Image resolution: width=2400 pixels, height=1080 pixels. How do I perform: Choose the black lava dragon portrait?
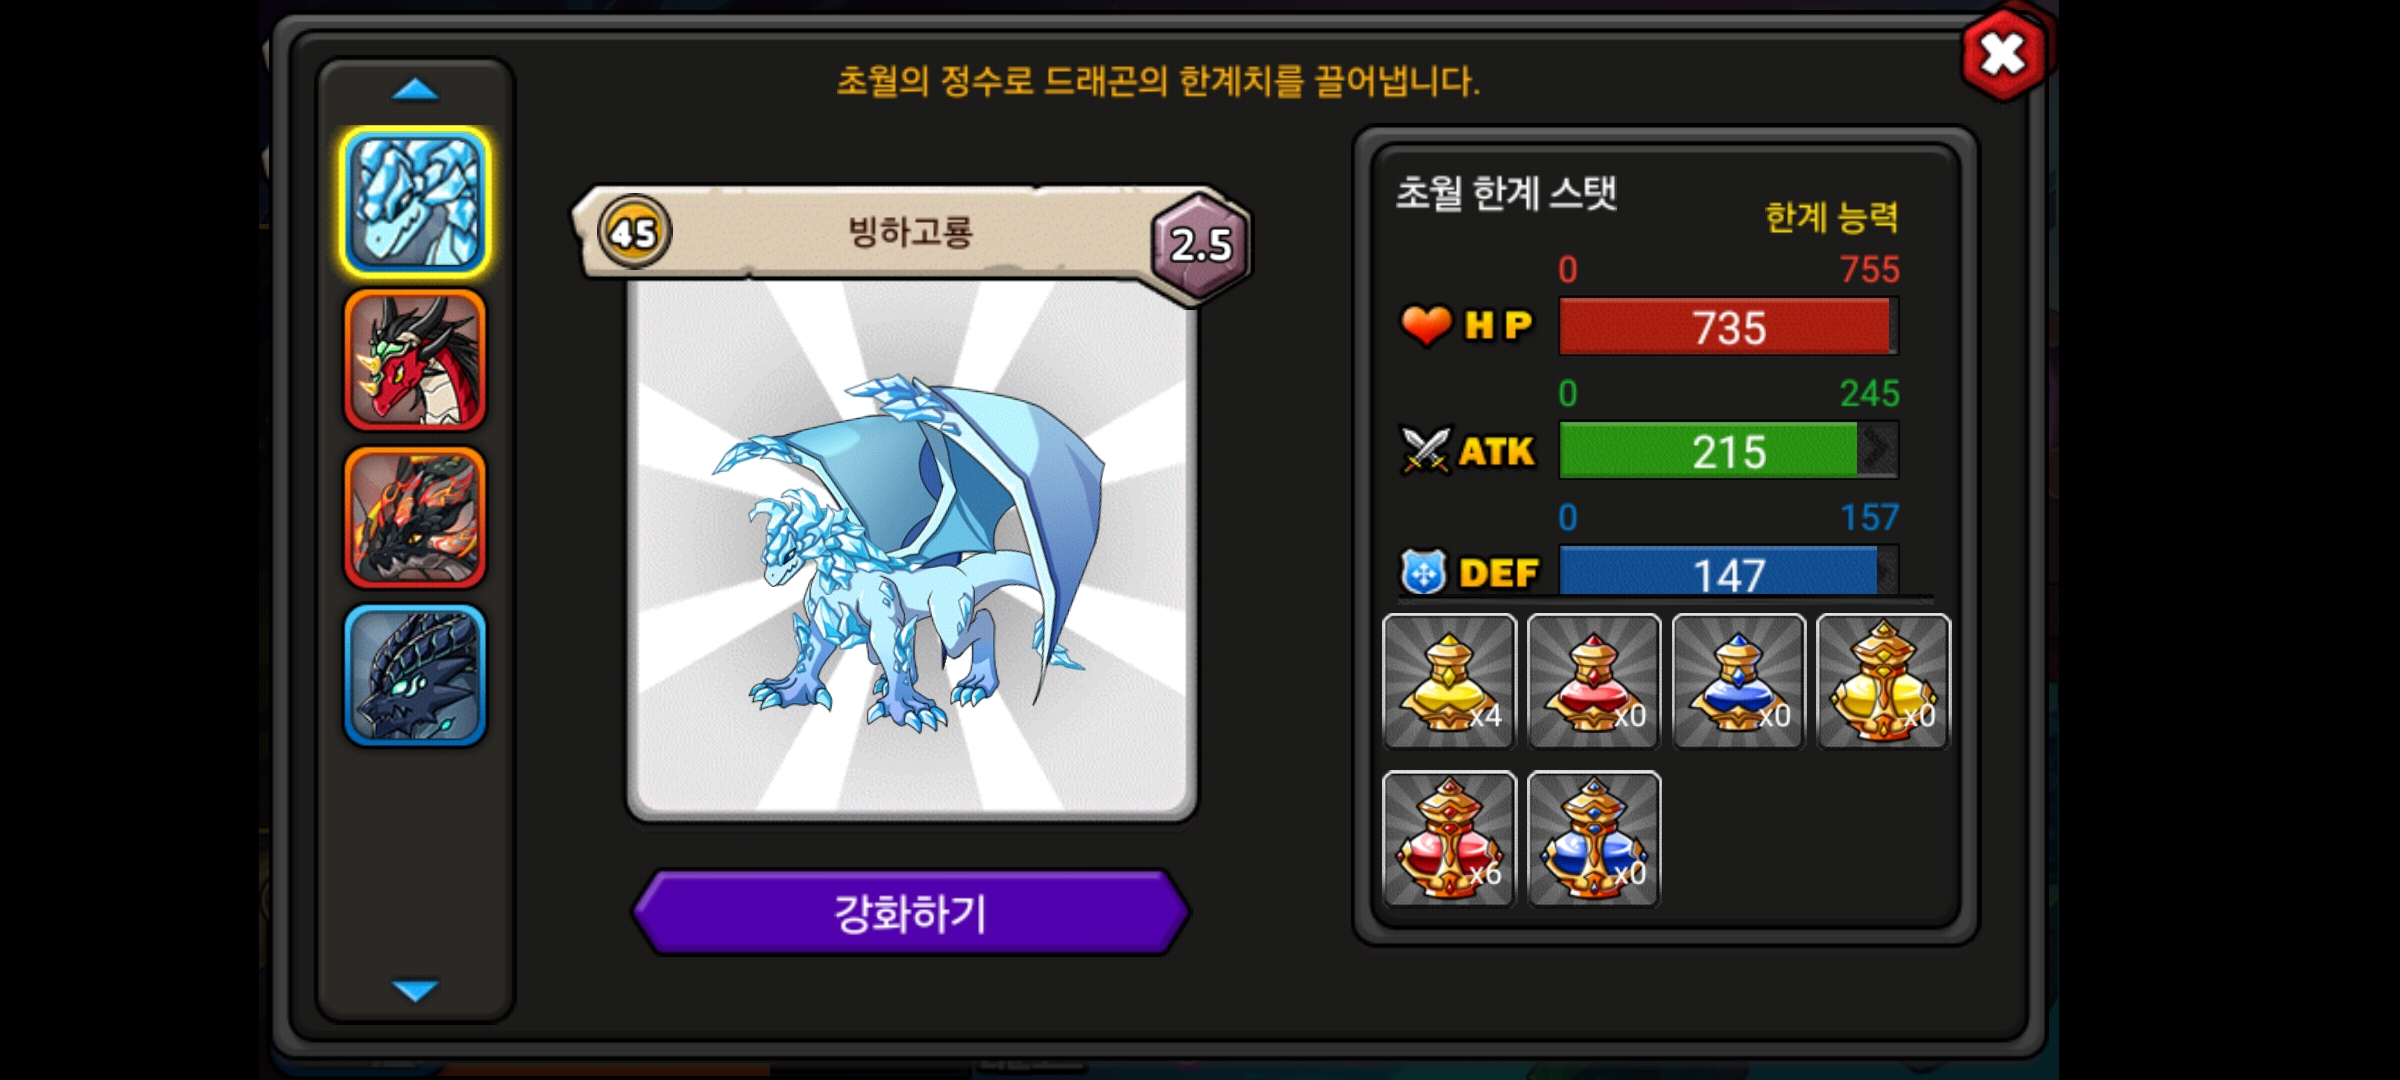[415, 517]
